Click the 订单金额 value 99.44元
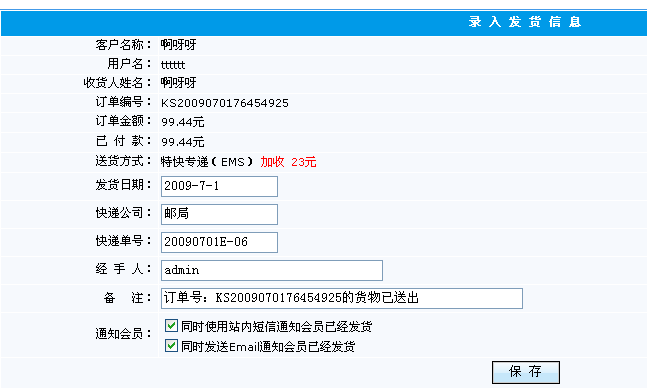Screen dimensions: 647x388 pos(182,122)
